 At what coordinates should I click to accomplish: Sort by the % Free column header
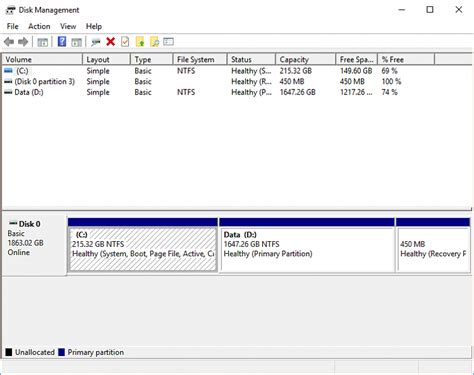(406, 59)
